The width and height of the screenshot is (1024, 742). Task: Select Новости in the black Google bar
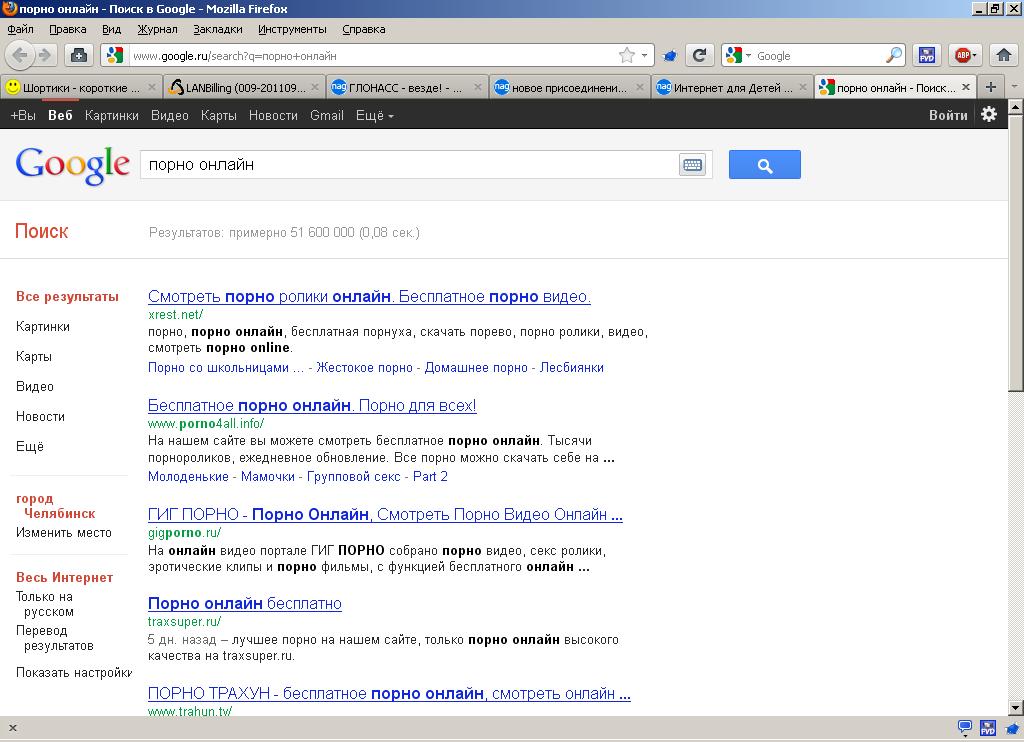click(x=273, y=116)
